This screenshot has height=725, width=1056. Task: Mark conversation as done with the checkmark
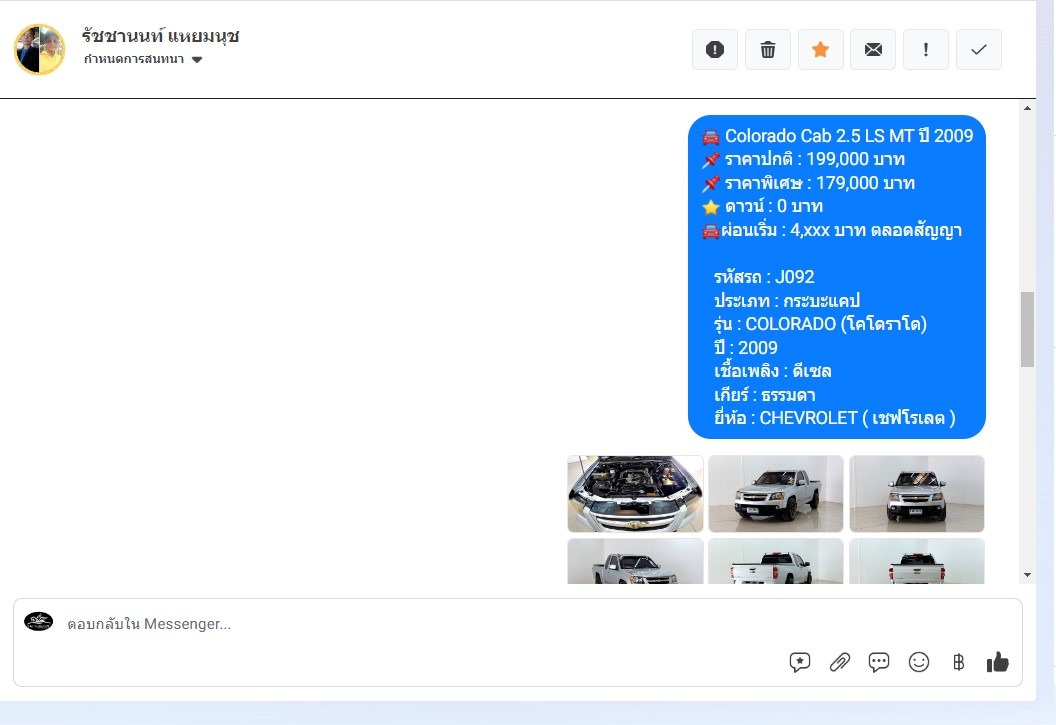pyautogui.click(x=979, y=49)
